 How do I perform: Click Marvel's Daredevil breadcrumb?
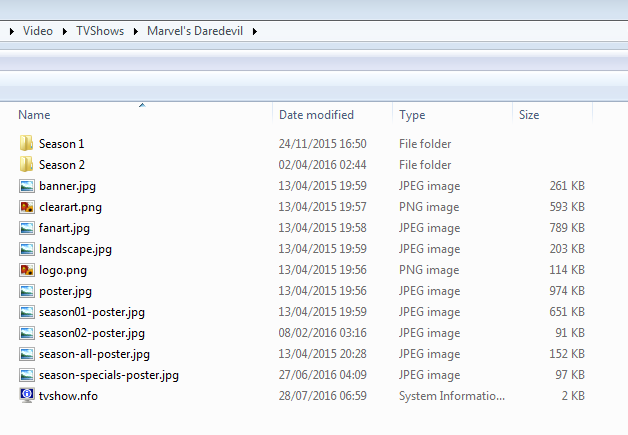195,31
